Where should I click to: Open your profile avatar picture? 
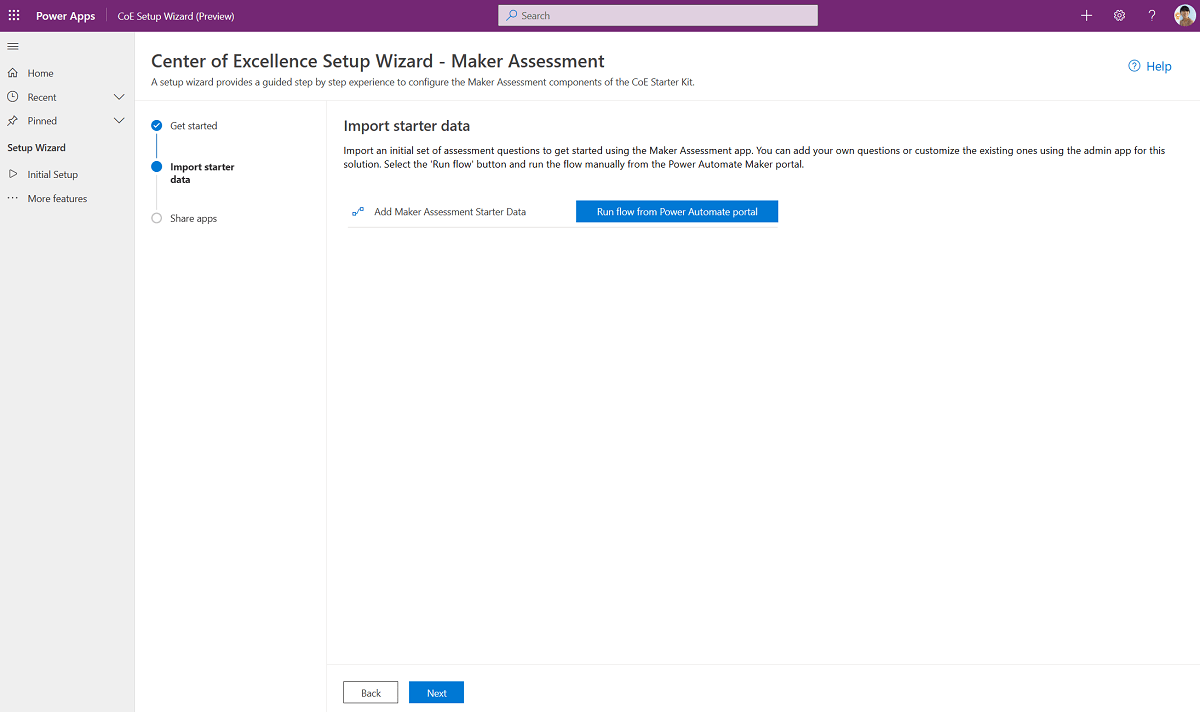point(1184,15)
